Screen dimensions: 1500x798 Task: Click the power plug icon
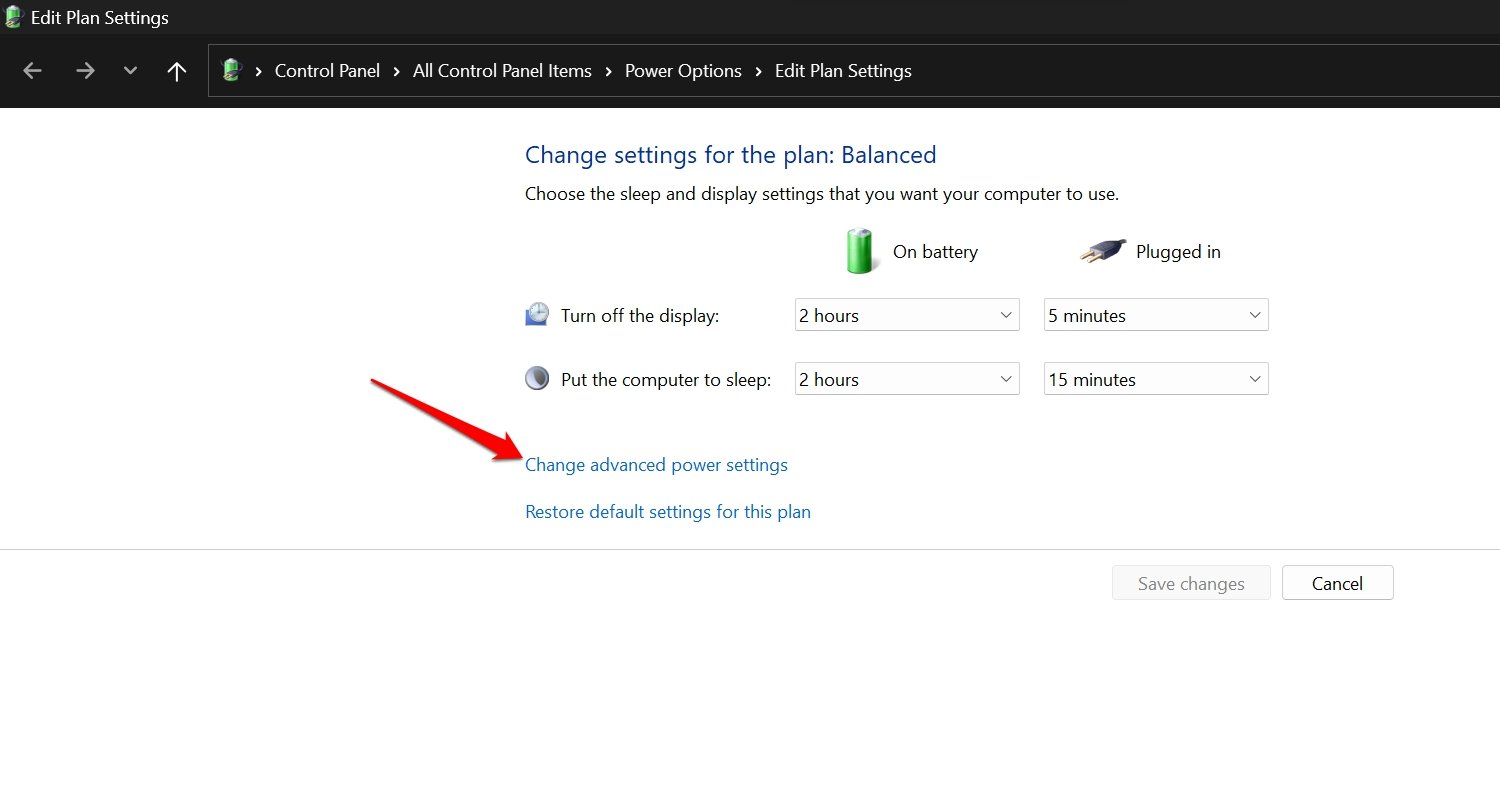1103,252
